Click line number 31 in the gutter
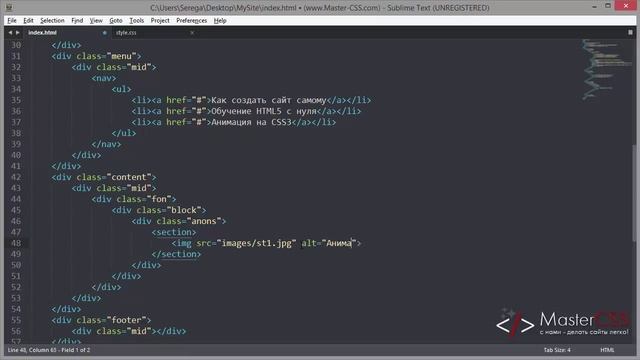Viewport: 640px width, 360px height. pyautogui.click(x=16, y=56)
